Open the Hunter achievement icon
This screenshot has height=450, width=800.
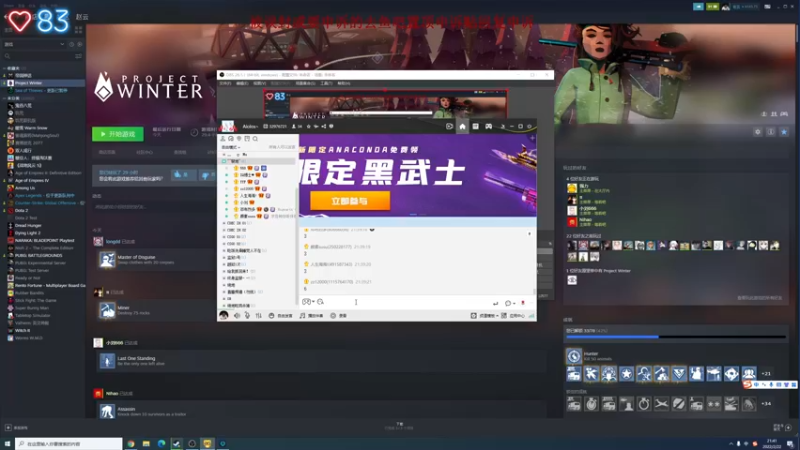574,356
